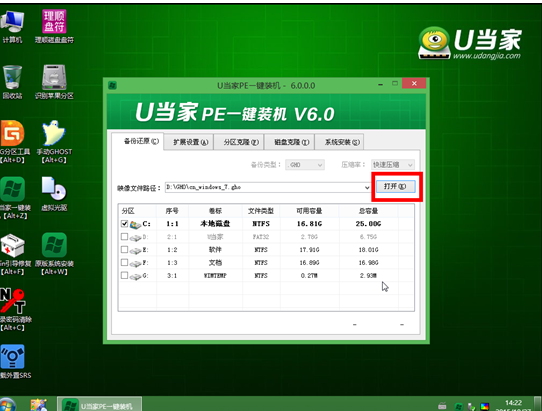
Task: Select the 文档 volume label cell
Action: [x=215, y=263]
